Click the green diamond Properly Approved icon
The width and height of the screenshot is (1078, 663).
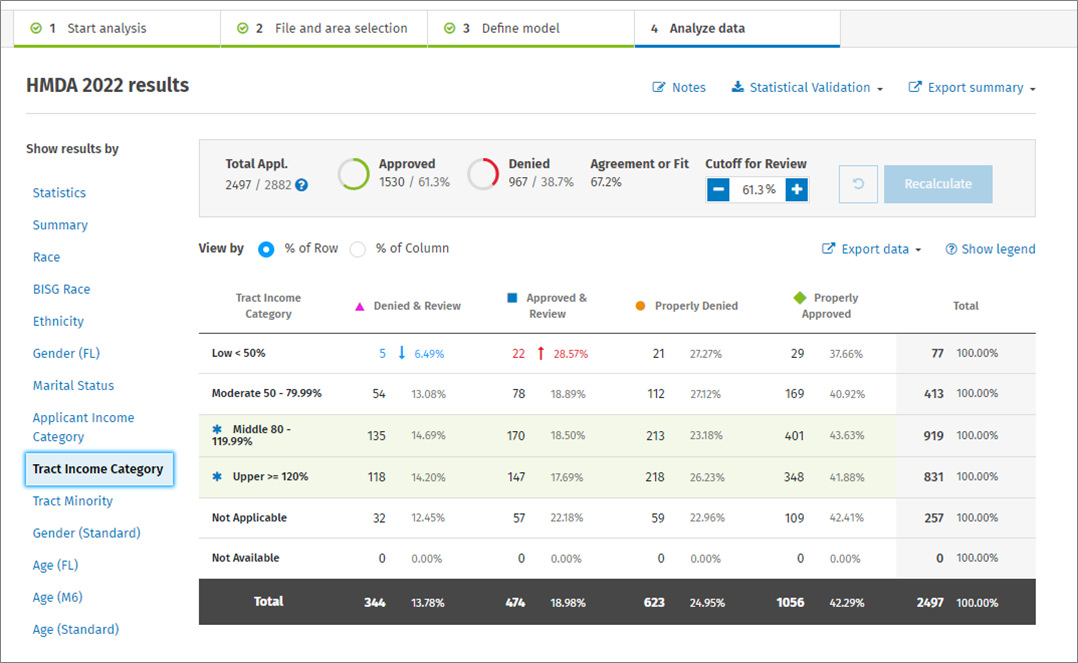pos(799,298)
